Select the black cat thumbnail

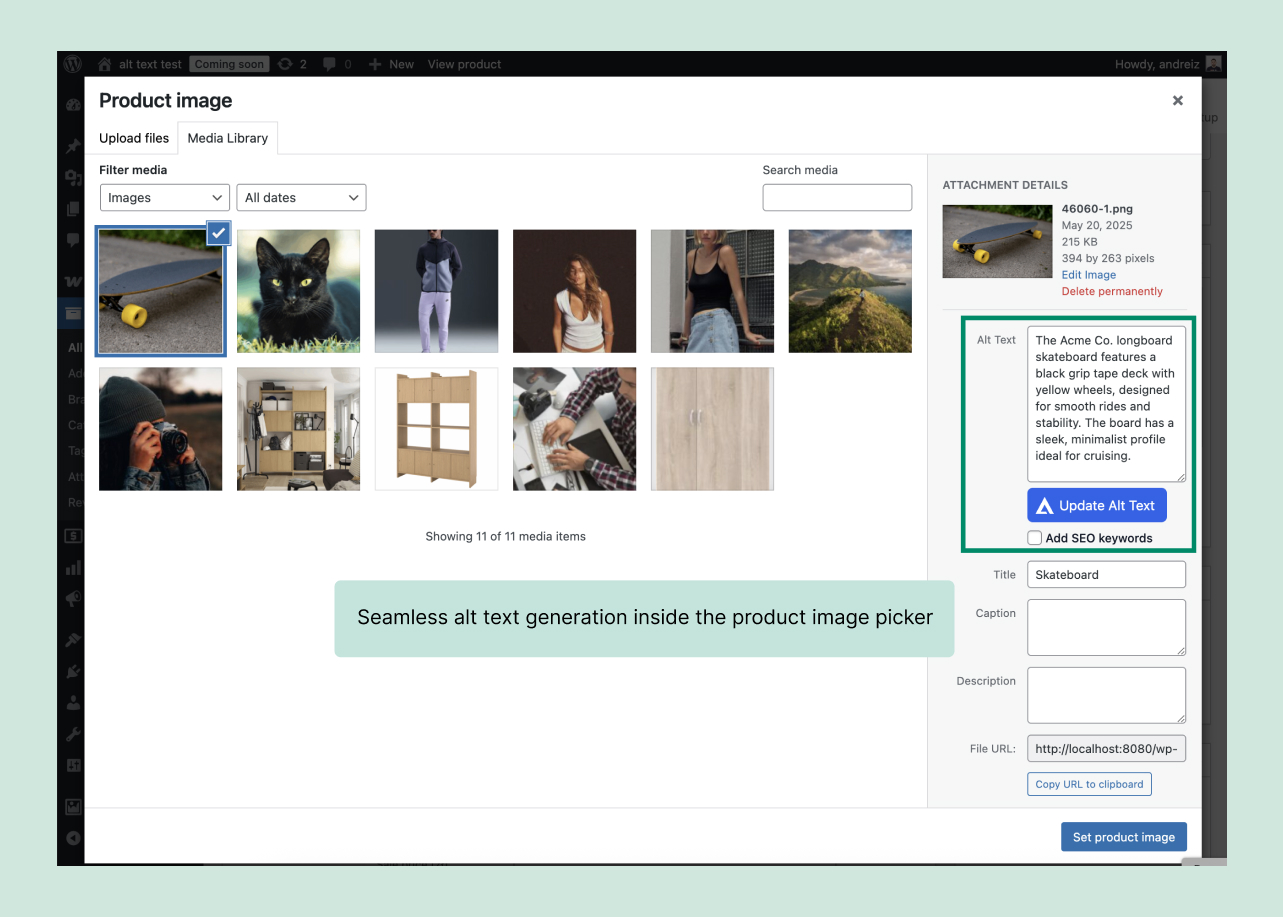pyautogui.click(x=298, y=291)
